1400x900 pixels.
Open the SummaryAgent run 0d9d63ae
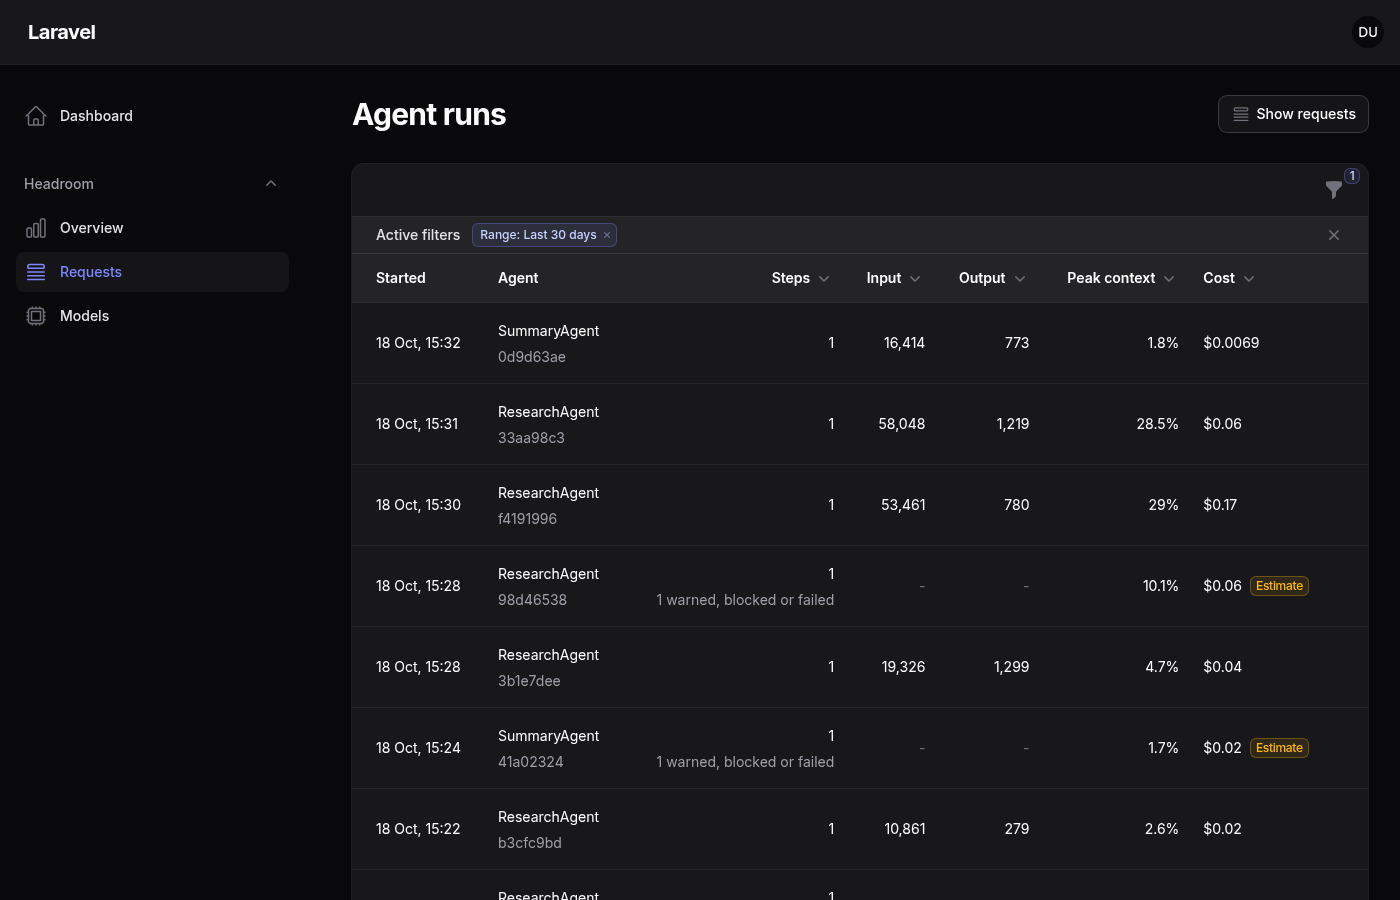860,343
